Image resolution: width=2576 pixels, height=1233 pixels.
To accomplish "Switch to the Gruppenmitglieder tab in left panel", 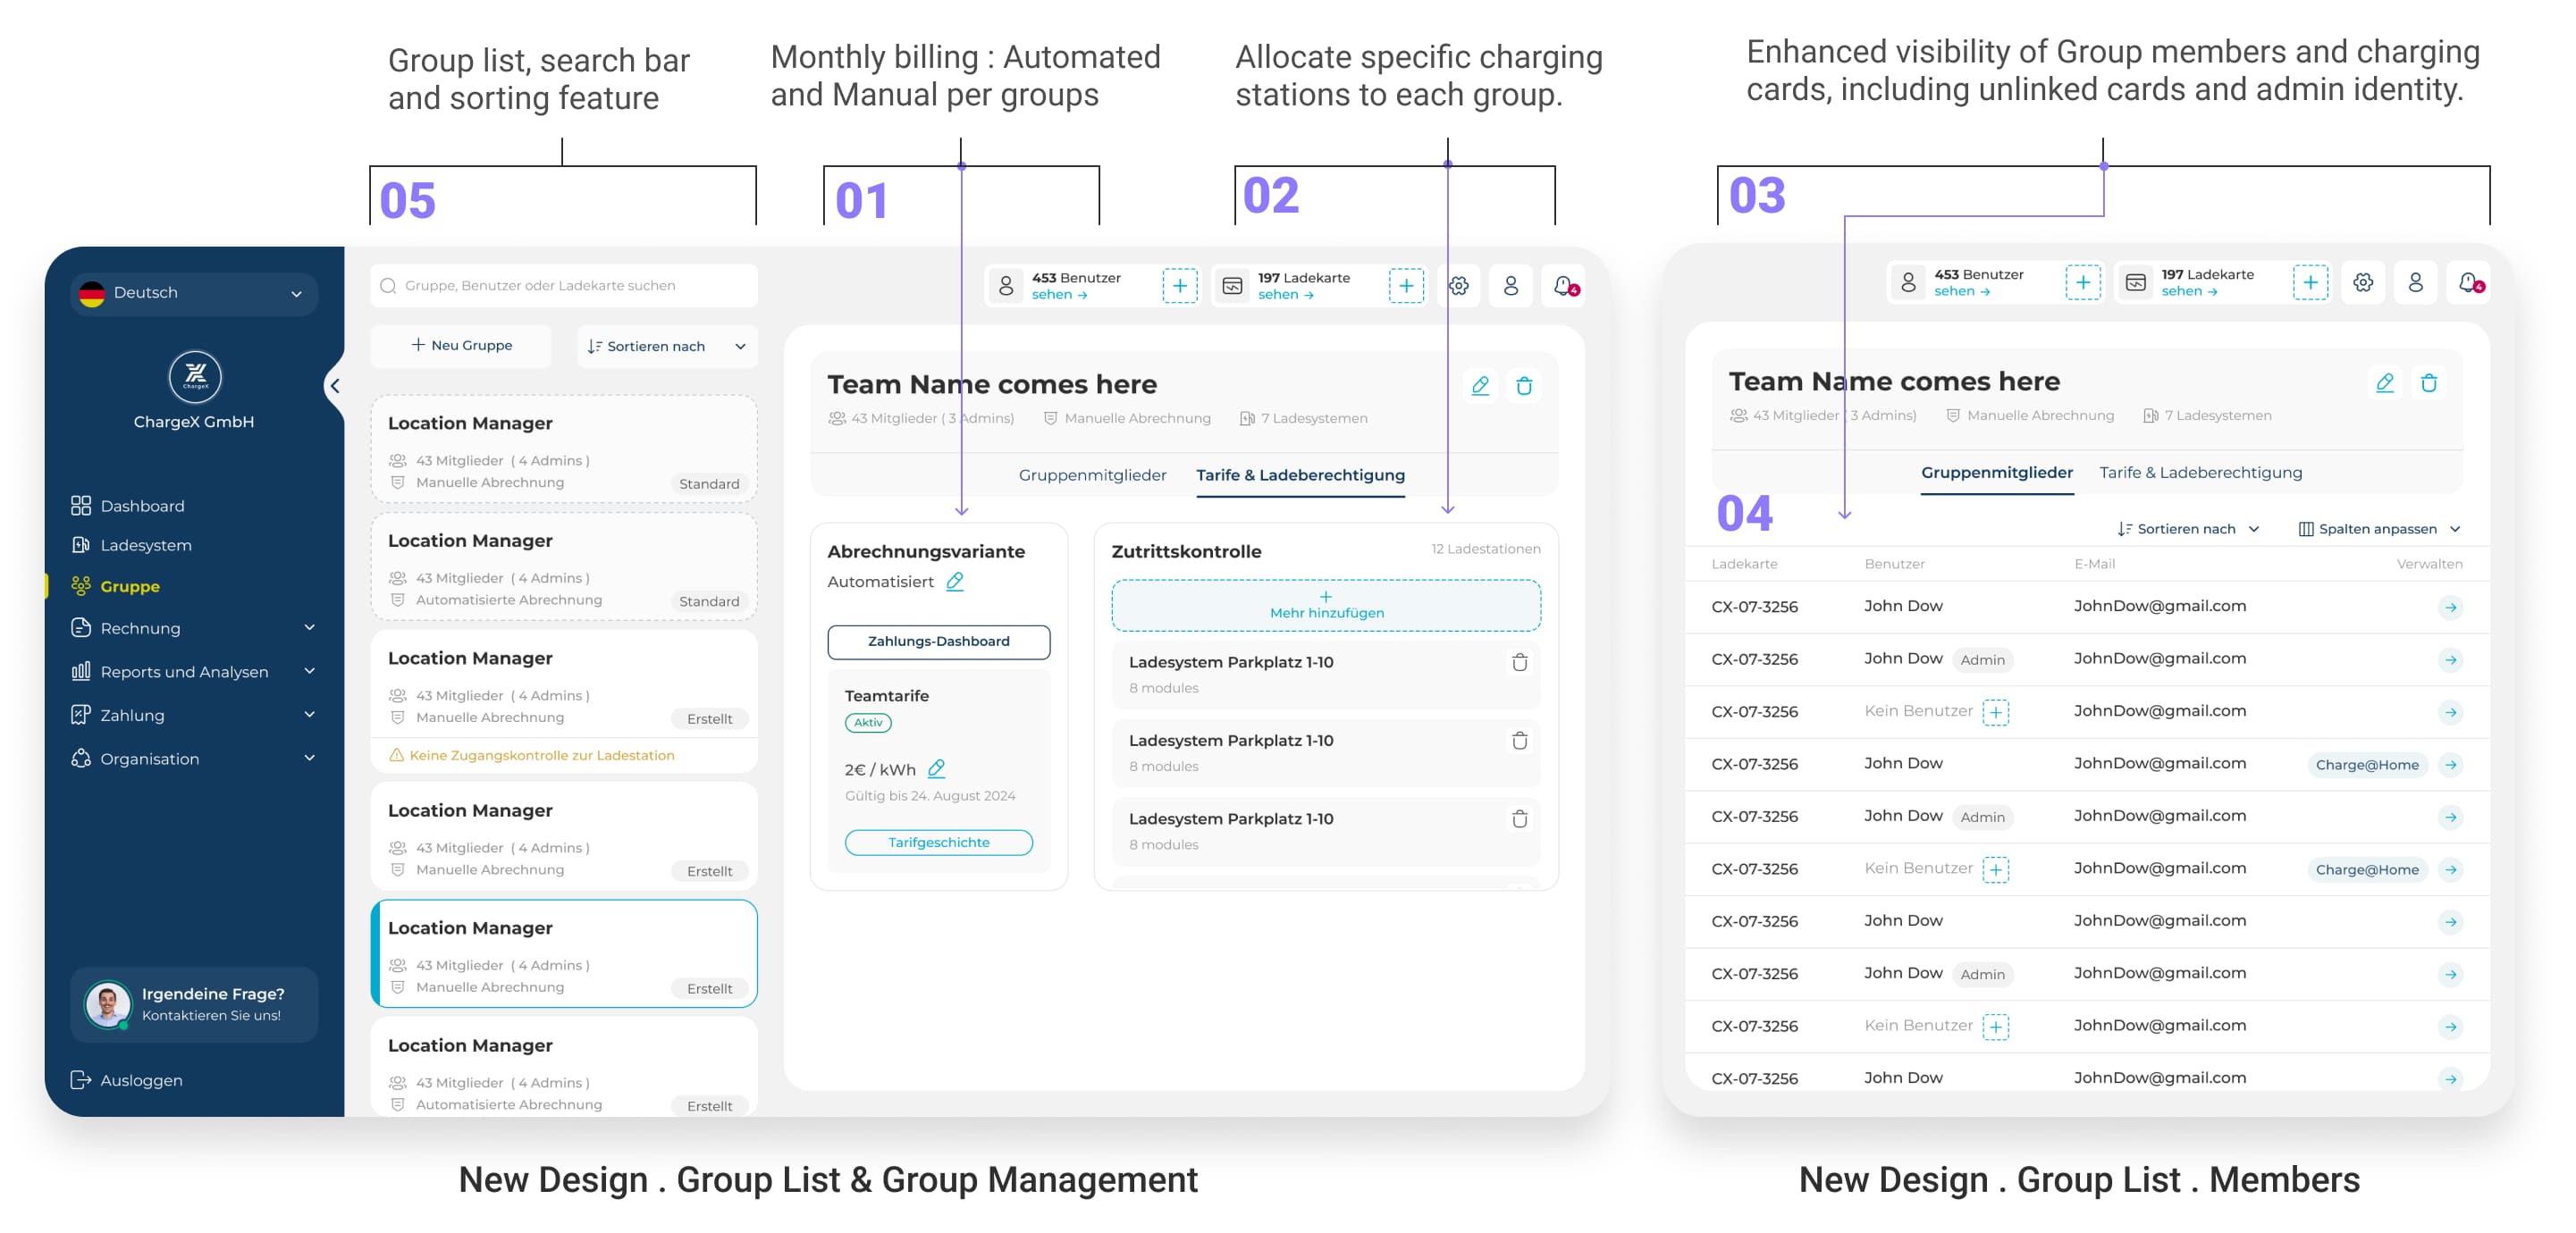I will (x=1092, y=475).
